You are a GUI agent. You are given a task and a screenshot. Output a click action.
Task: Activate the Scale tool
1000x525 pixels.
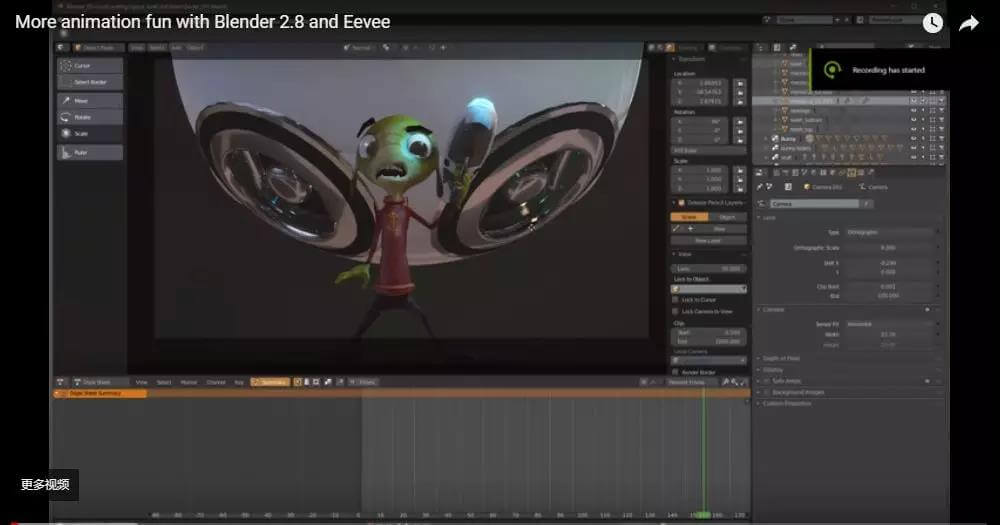point(90,134)
